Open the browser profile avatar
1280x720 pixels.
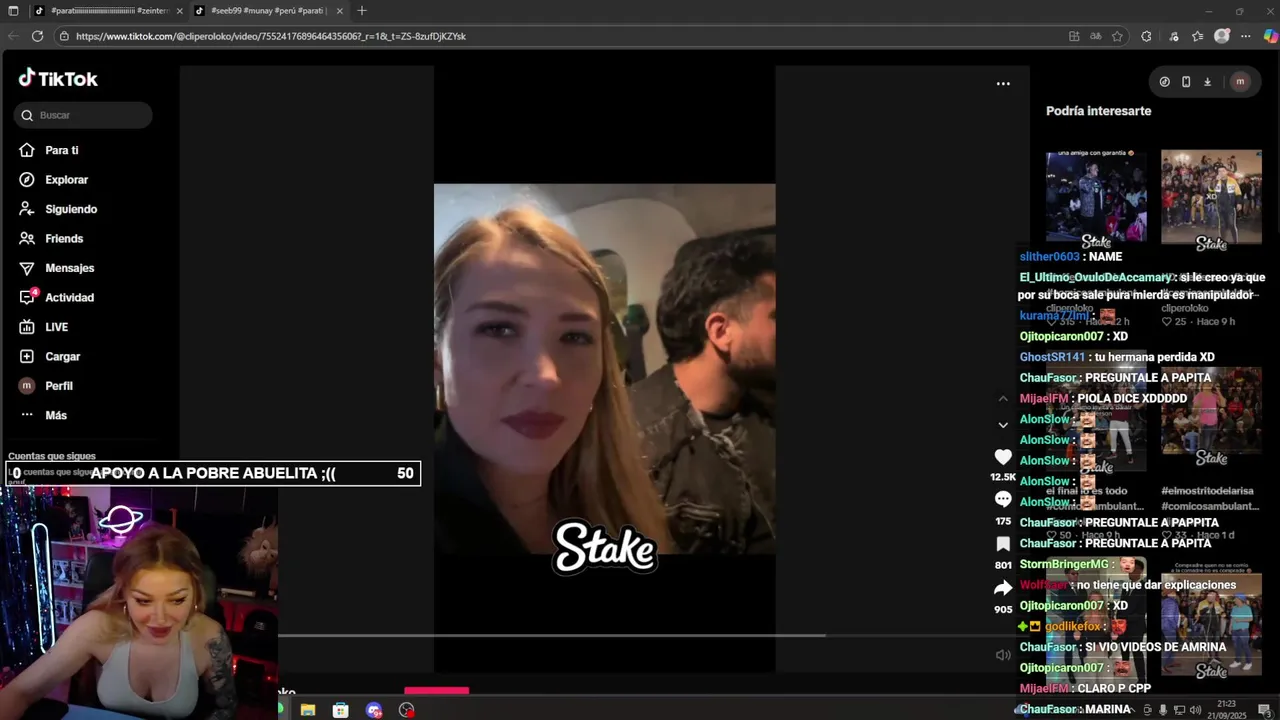(x=1221, y=36)
